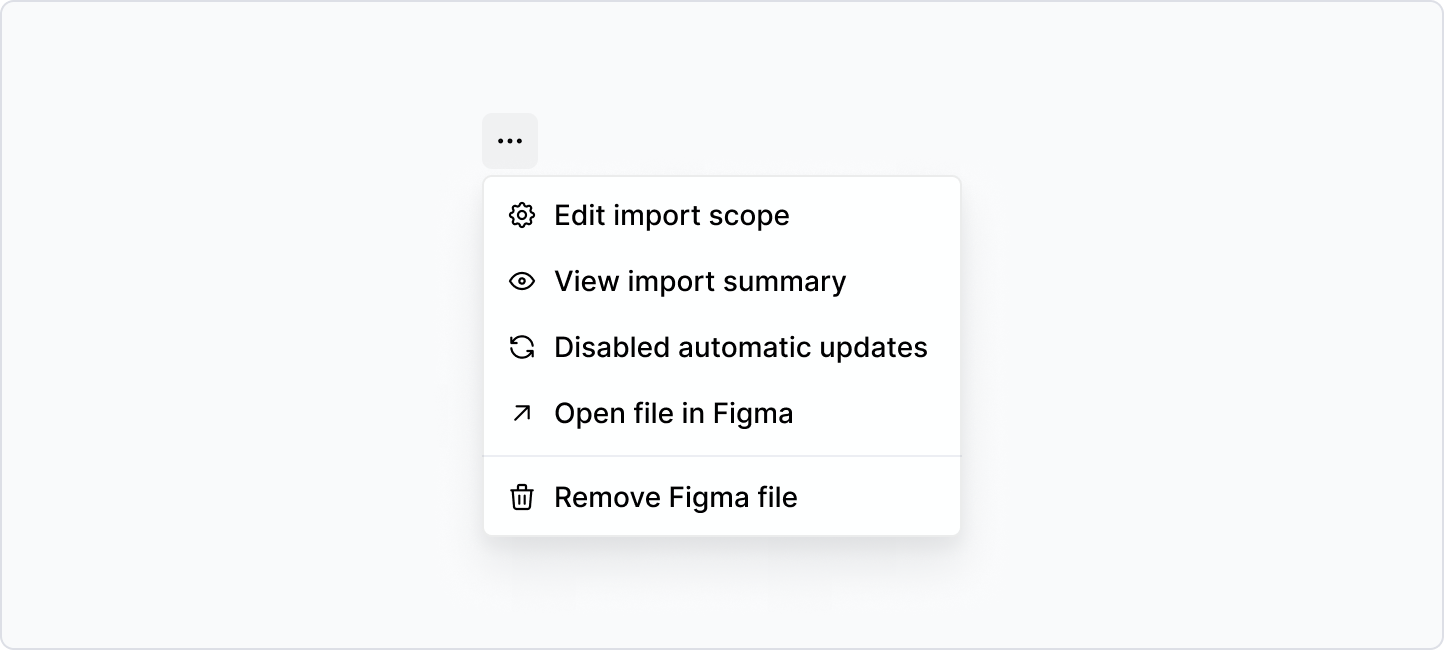This screenshot has height=650, width=1444.
Task: Collapse the context menu via the ellipsis
Action: coord(510,141)
